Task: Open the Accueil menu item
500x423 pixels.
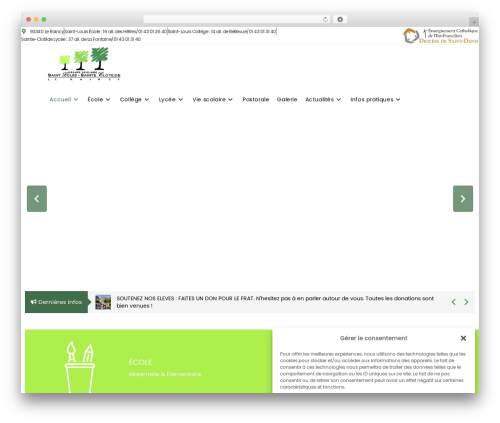Action: (x=60, y=99)
